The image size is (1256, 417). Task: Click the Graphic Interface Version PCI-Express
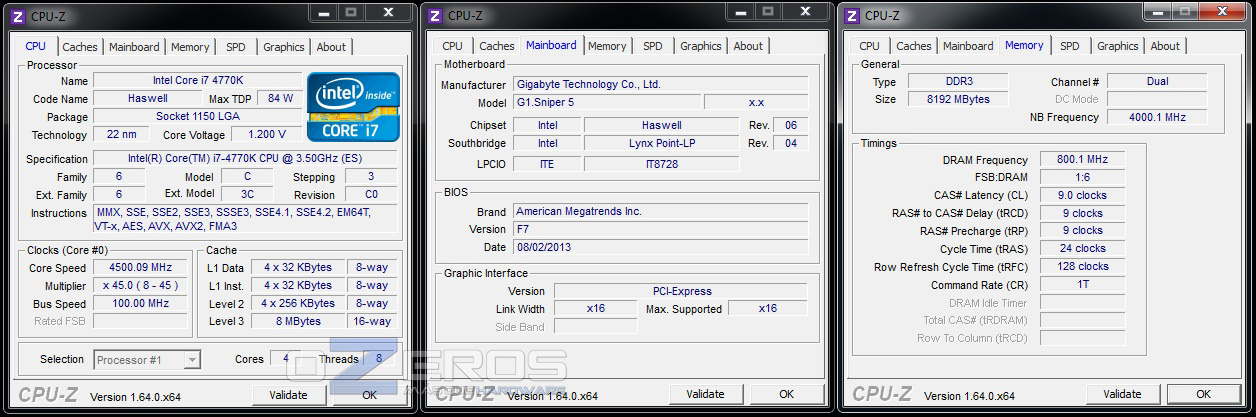680,292
